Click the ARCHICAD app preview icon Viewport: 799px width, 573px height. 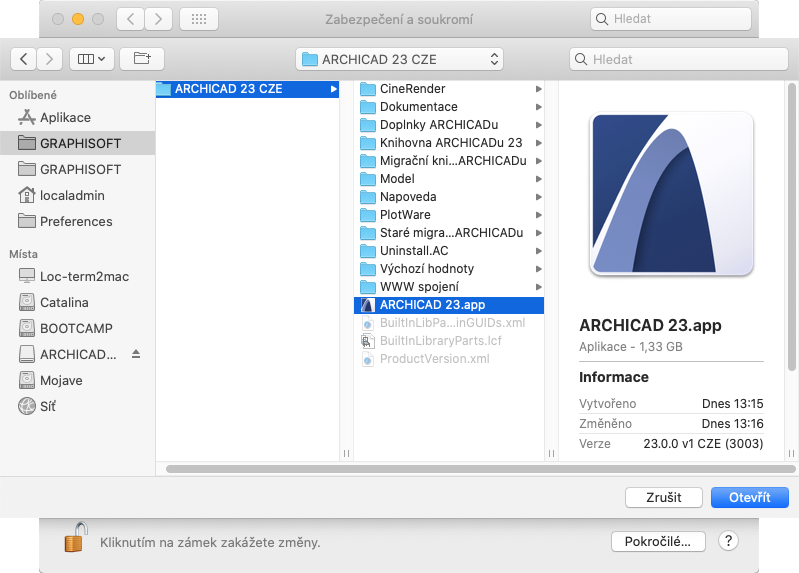coord(671,194)
